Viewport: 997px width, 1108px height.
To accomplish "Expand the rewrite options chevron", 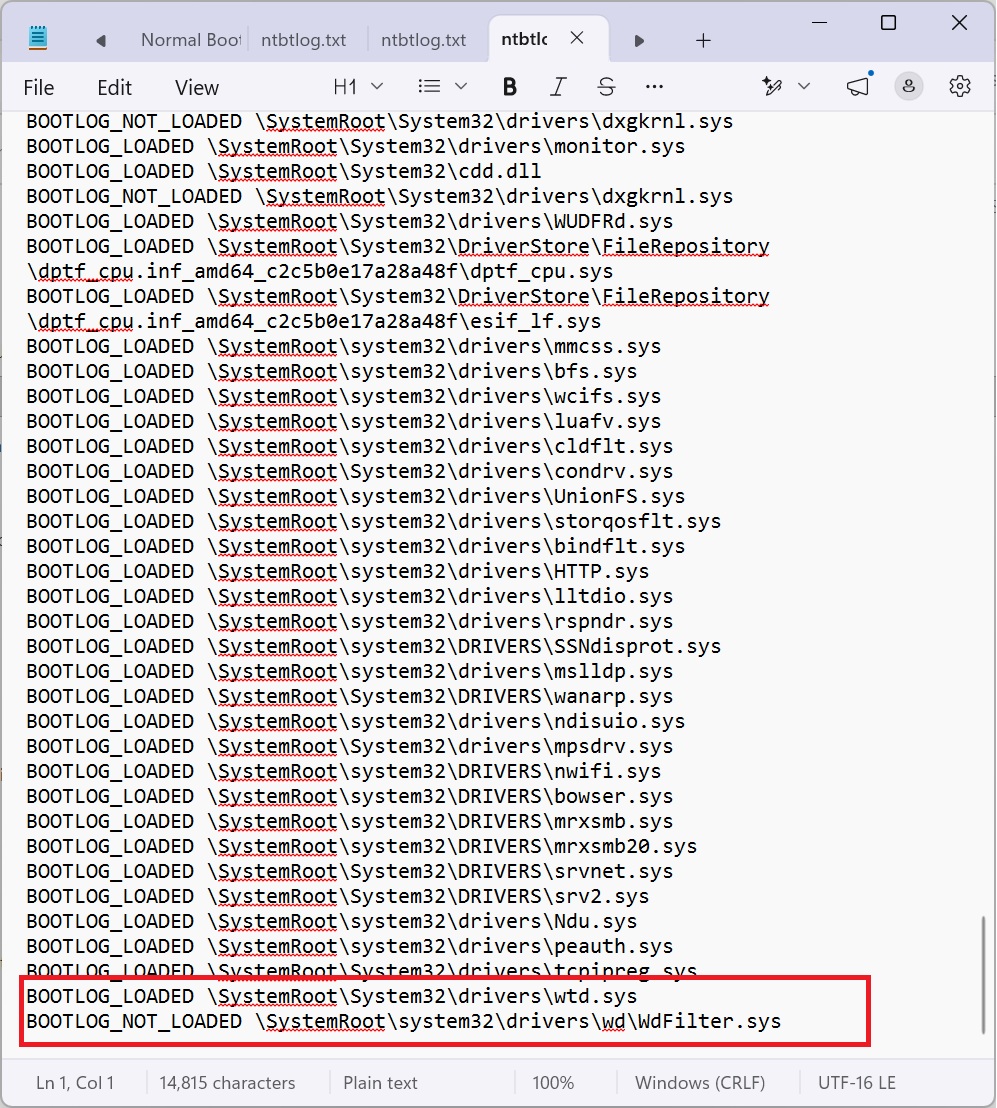I will pyautogui.click(x=803, y=86).
